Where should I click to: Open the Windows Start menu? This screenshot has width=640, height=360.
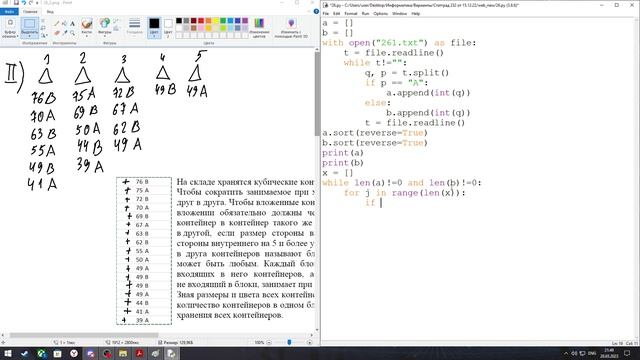7,353
